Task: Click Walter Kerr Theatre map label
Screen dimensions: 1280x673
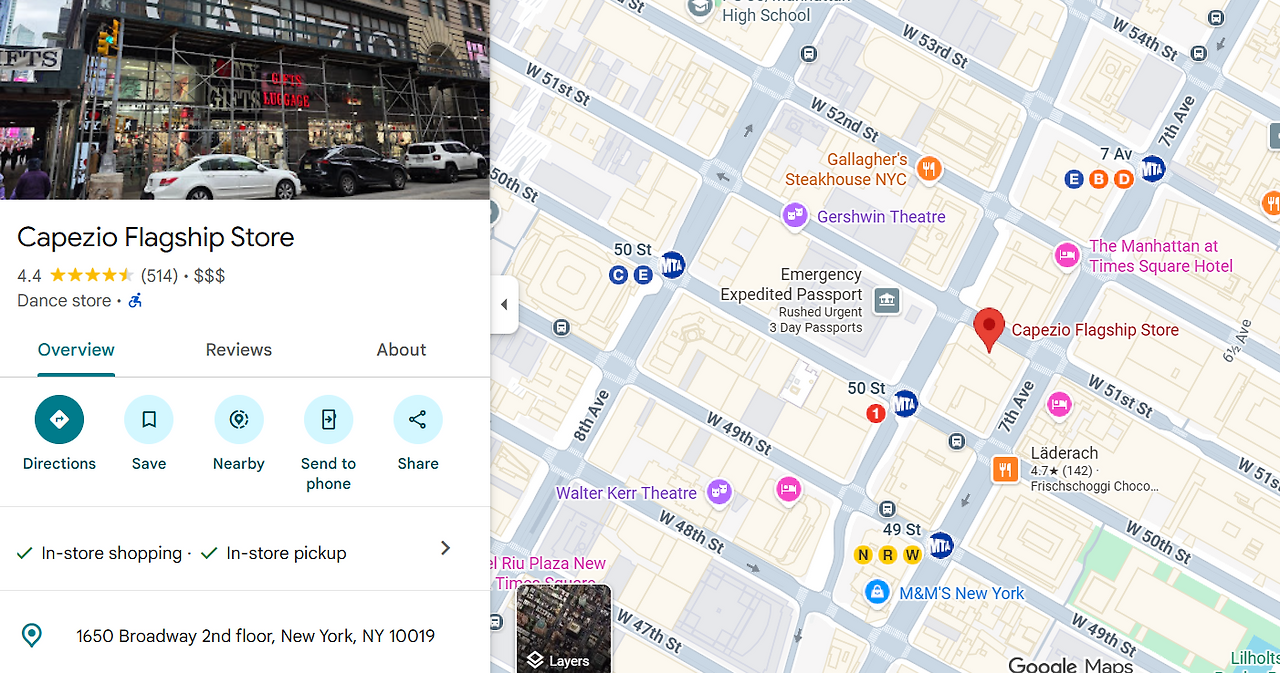Action: pos(626,493)
